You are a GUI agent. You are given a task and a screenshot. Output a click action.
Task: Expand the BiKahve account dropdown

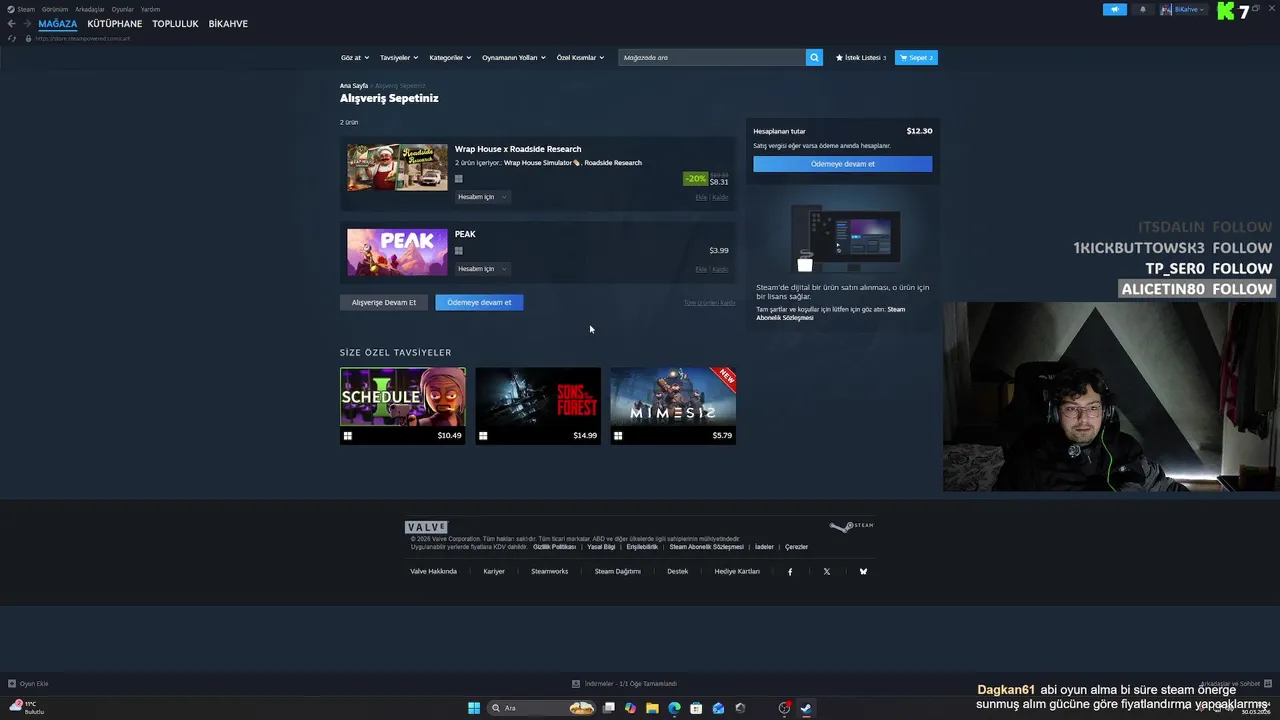point(1183,9)
